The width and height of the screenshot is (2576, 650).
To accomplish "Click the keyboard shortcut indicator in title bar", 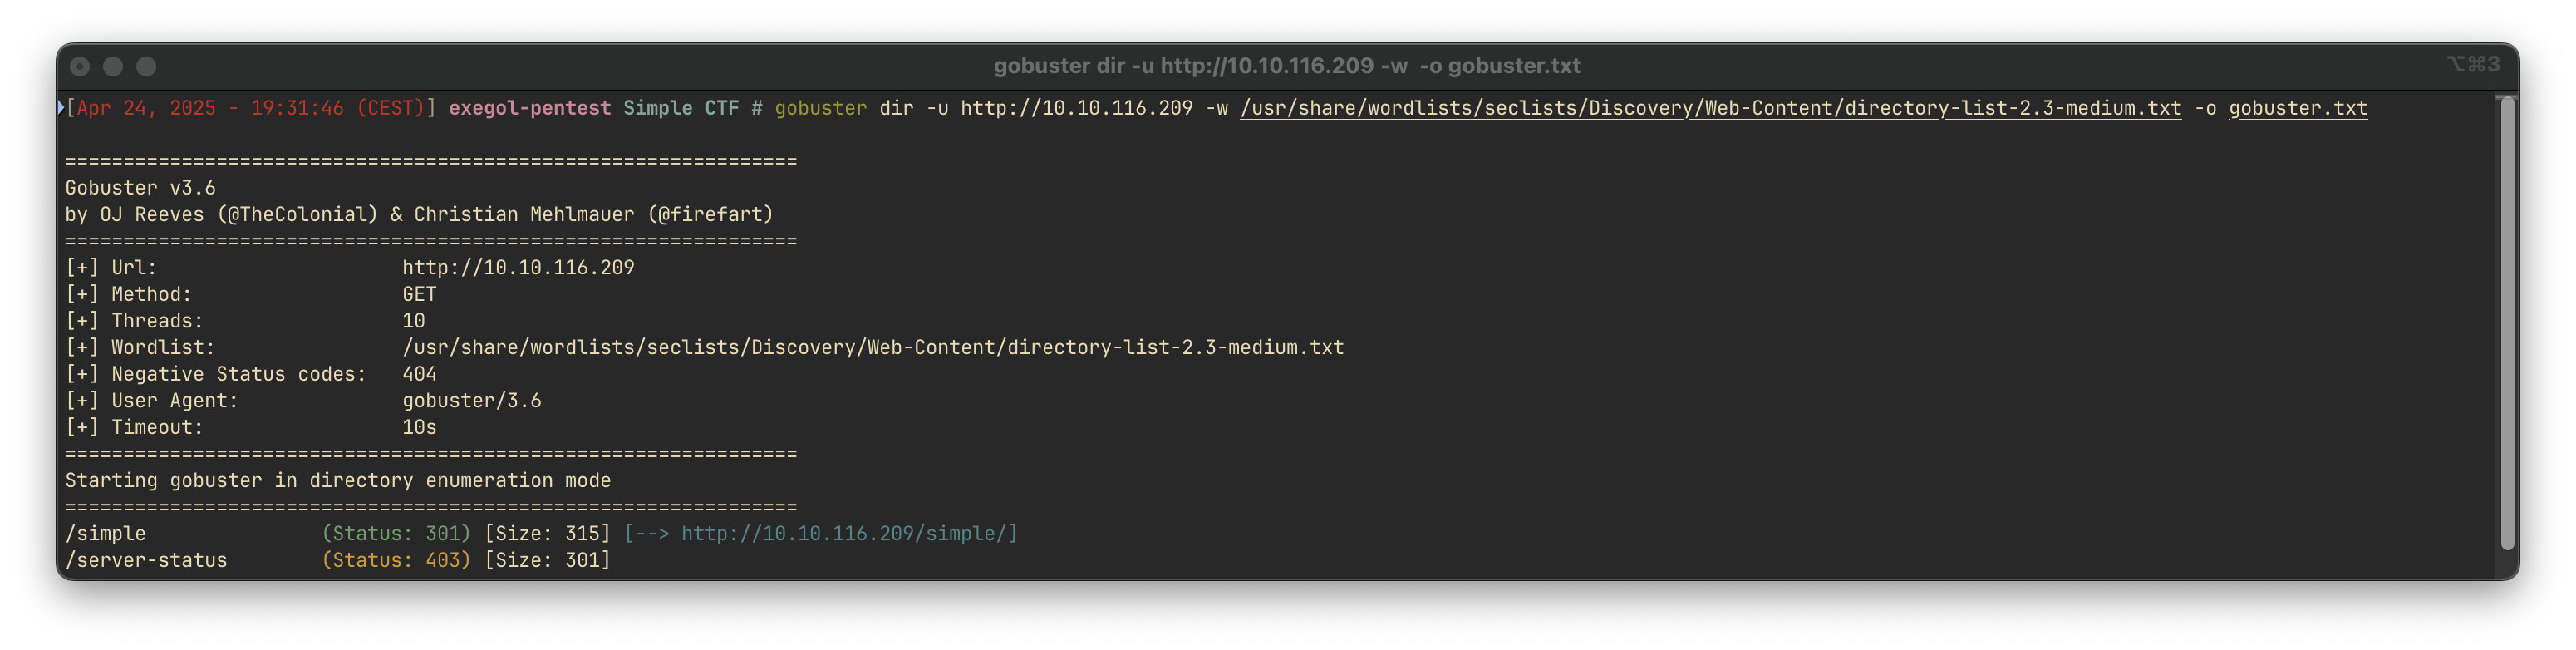I will coord(2472,64).
